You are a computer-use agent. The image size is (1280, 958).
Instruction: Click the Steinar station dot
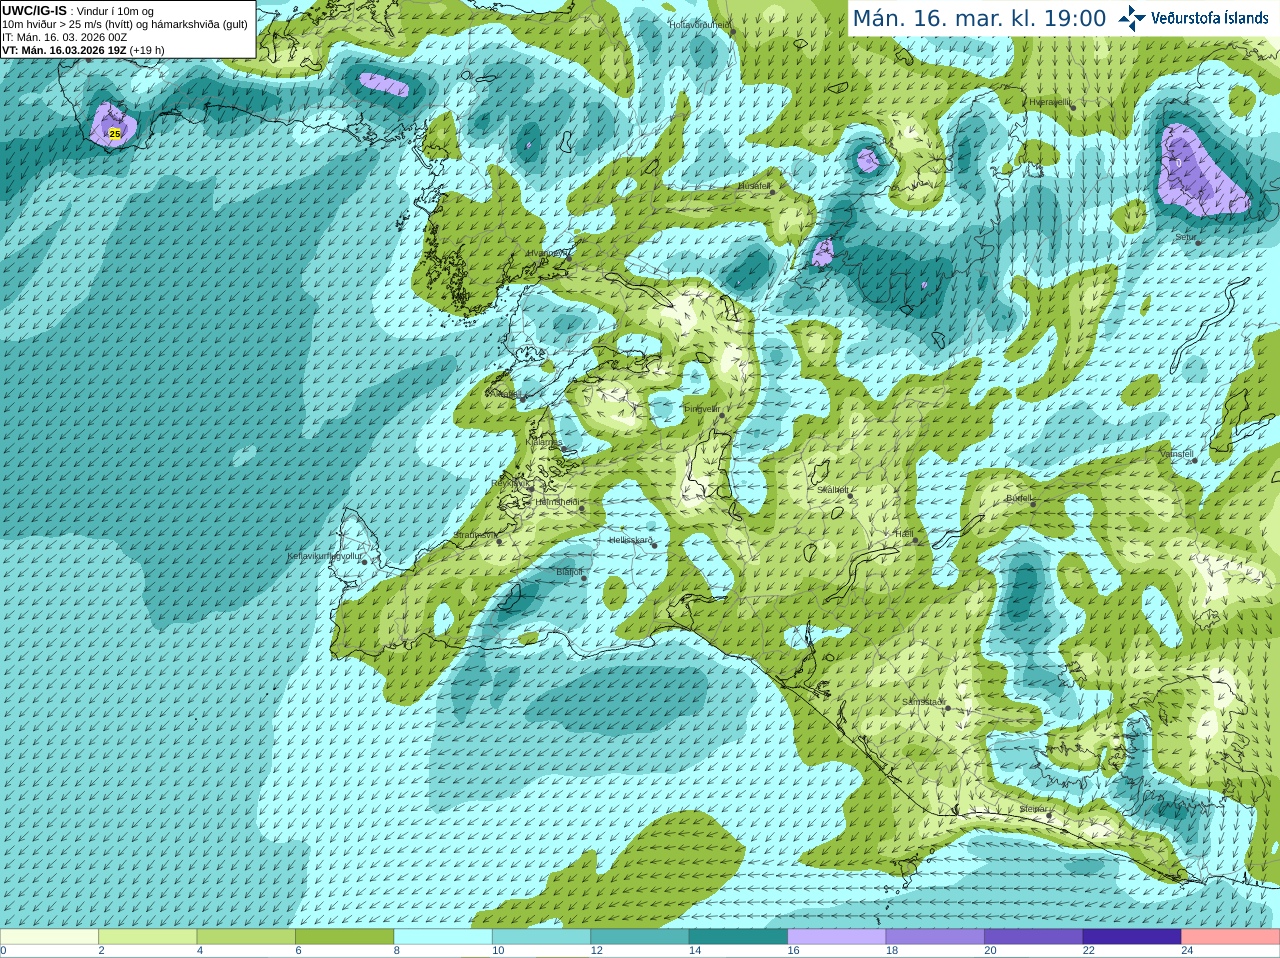pos(1049,815)
